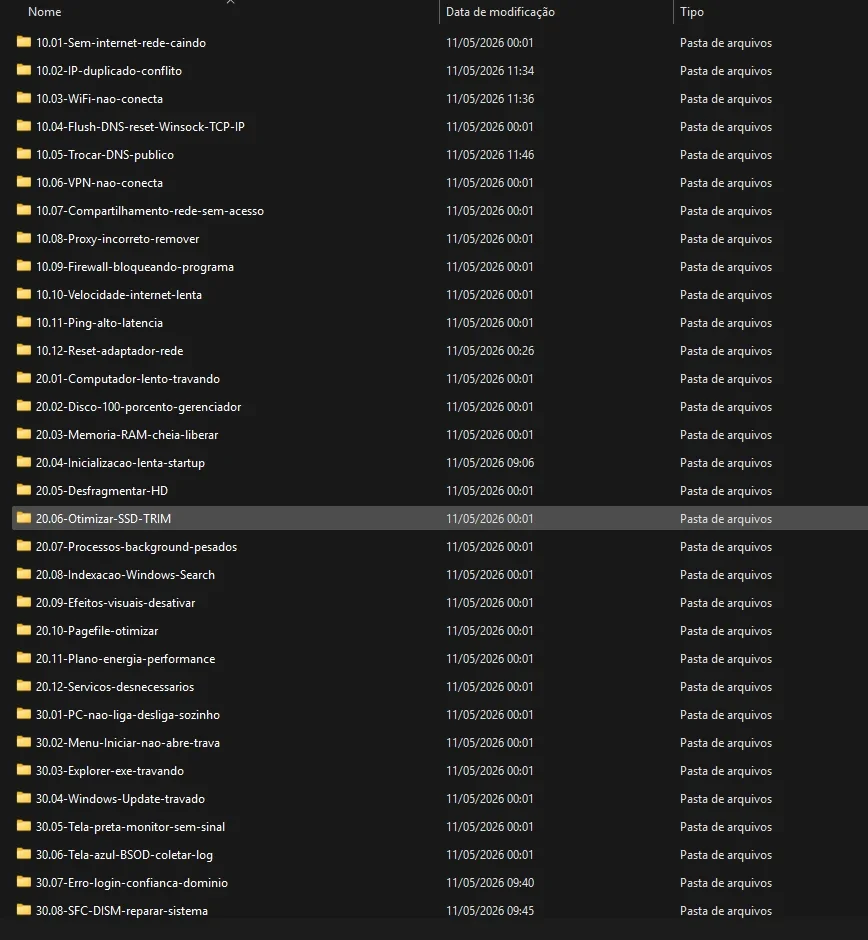Click folder icon of 10.08-Proxy-incorreto-remover
Viewport: 868px width, 940px height.
point(24,238)
